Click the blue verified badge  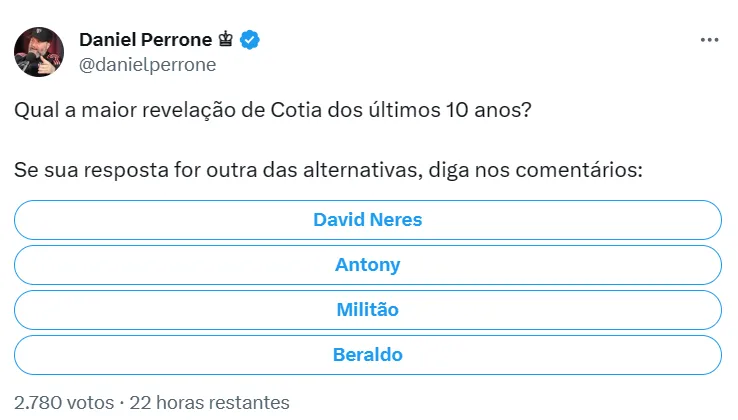[x=252, y=40]
